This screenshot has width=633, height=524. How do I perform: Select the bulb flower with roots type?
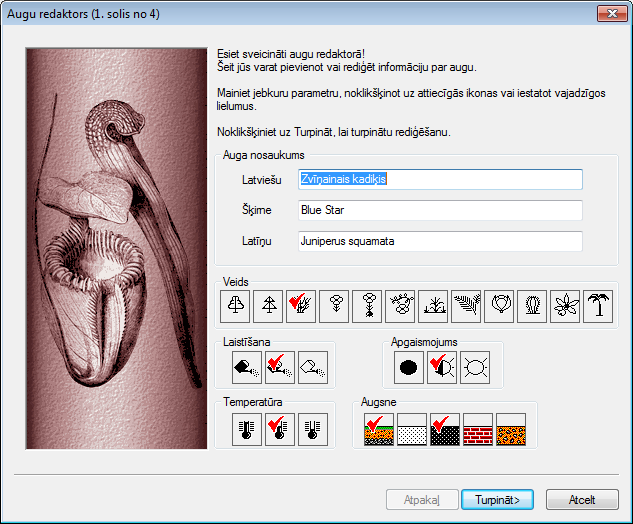tap(367, 307)
